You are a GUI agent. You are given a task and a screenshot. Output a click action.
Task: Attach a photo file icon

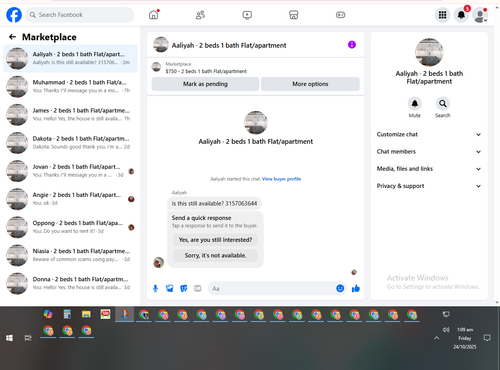[170, 288]
